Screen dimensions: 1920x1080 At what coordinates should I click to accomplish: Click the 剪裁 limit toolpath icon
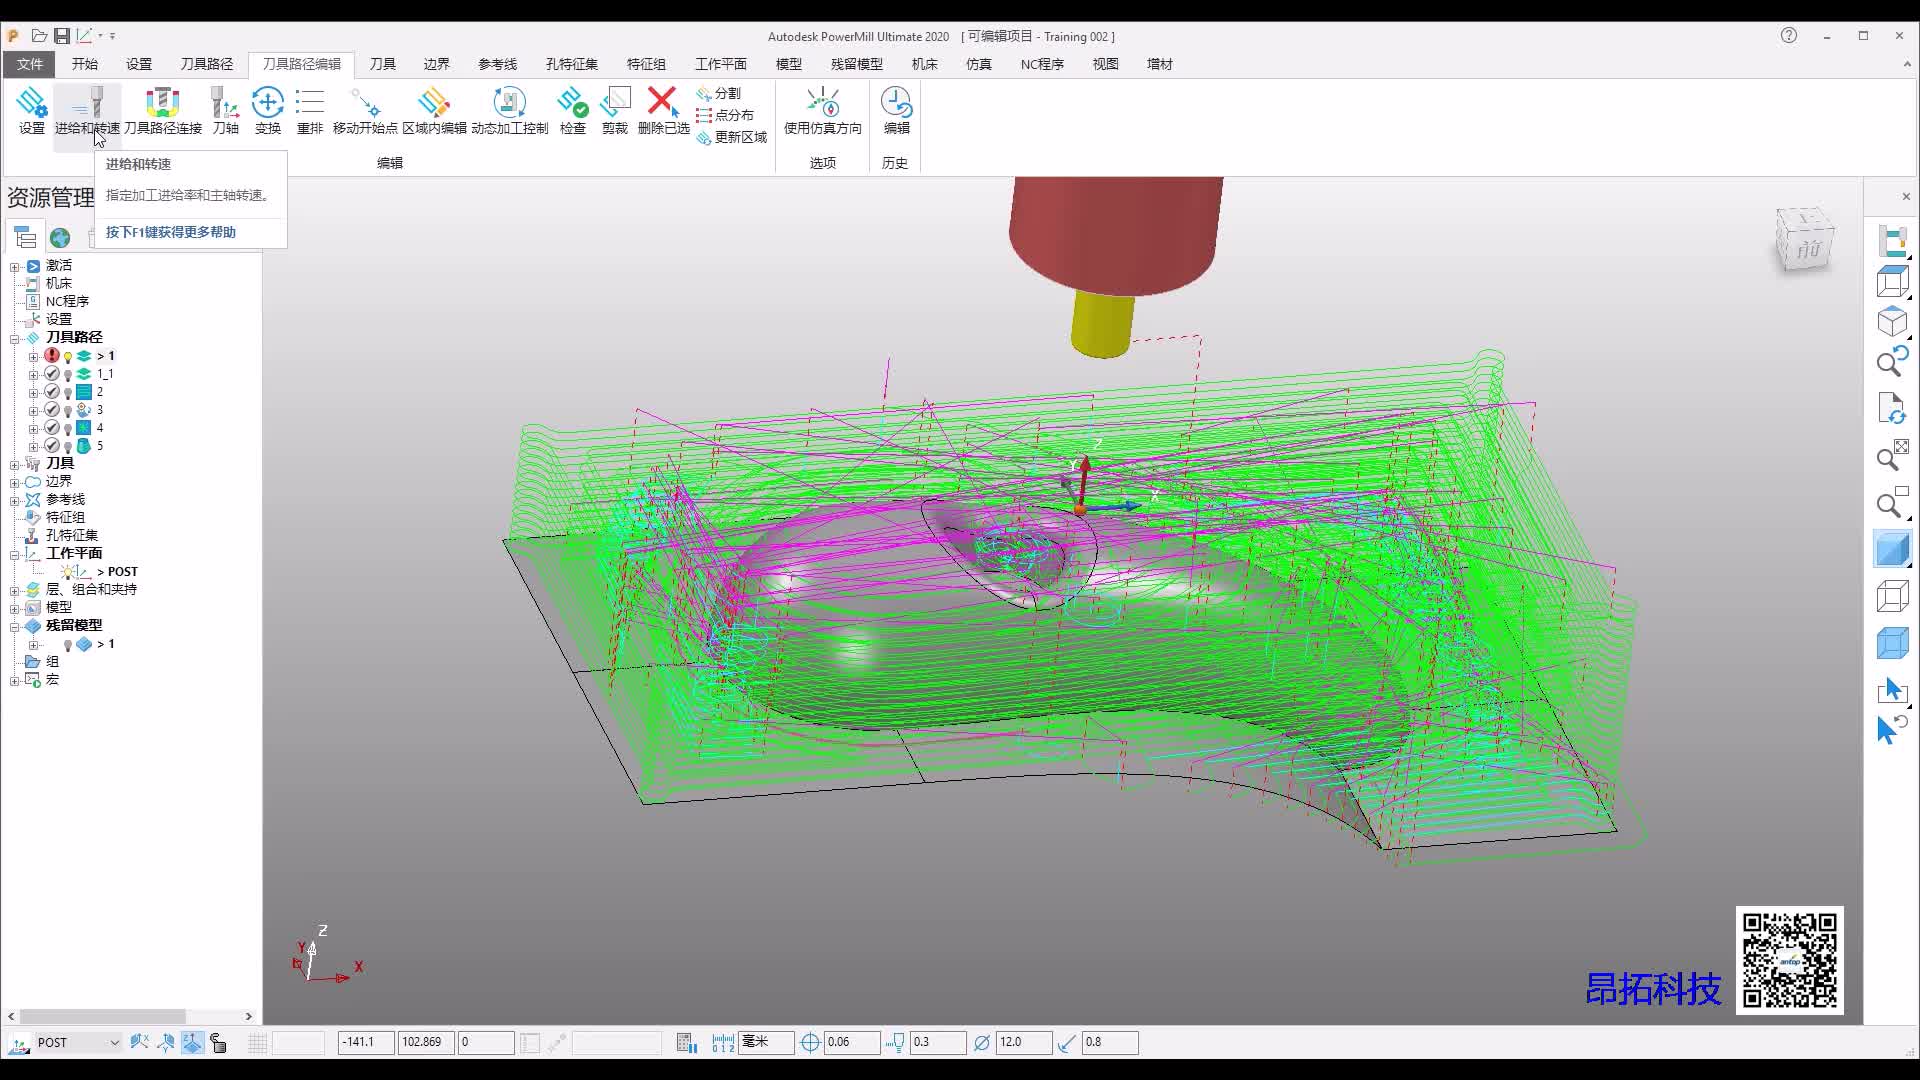point(615,110)
